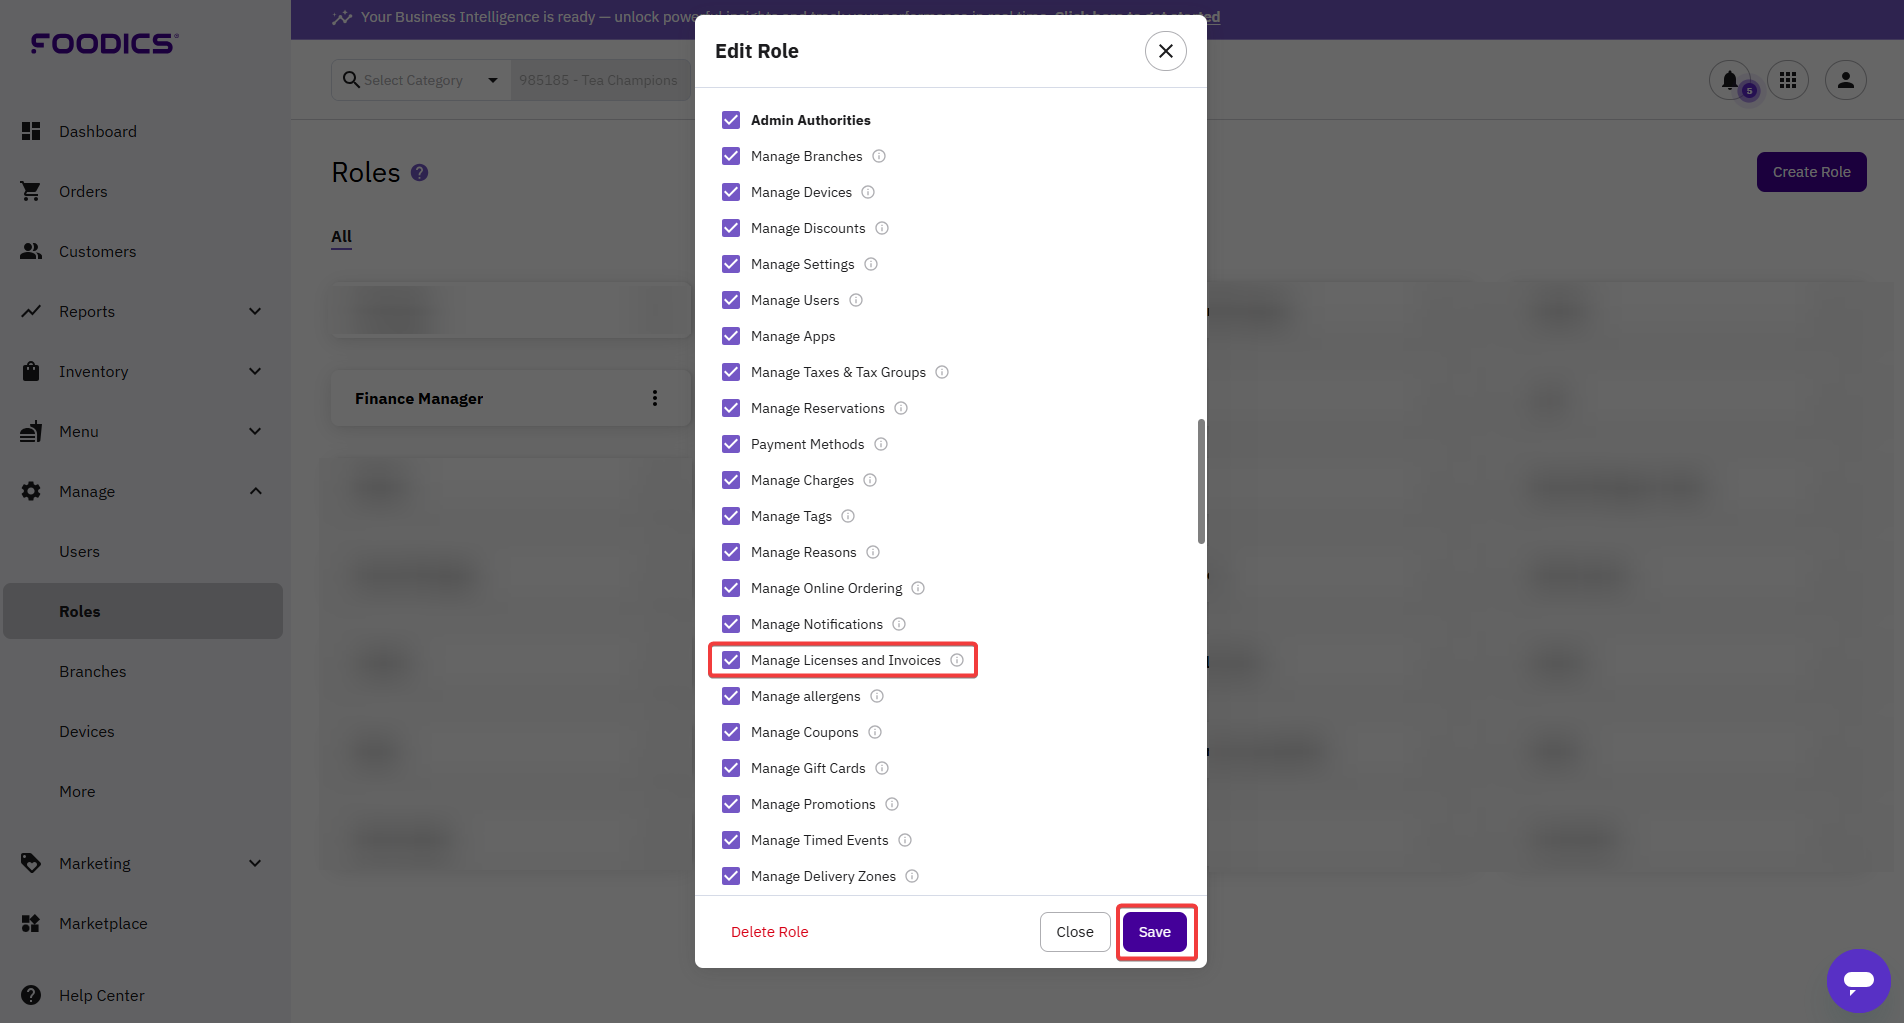Click the Roles help question mark
The height and width of the screenshot is (1023, 1904).
tap(420, 172)
